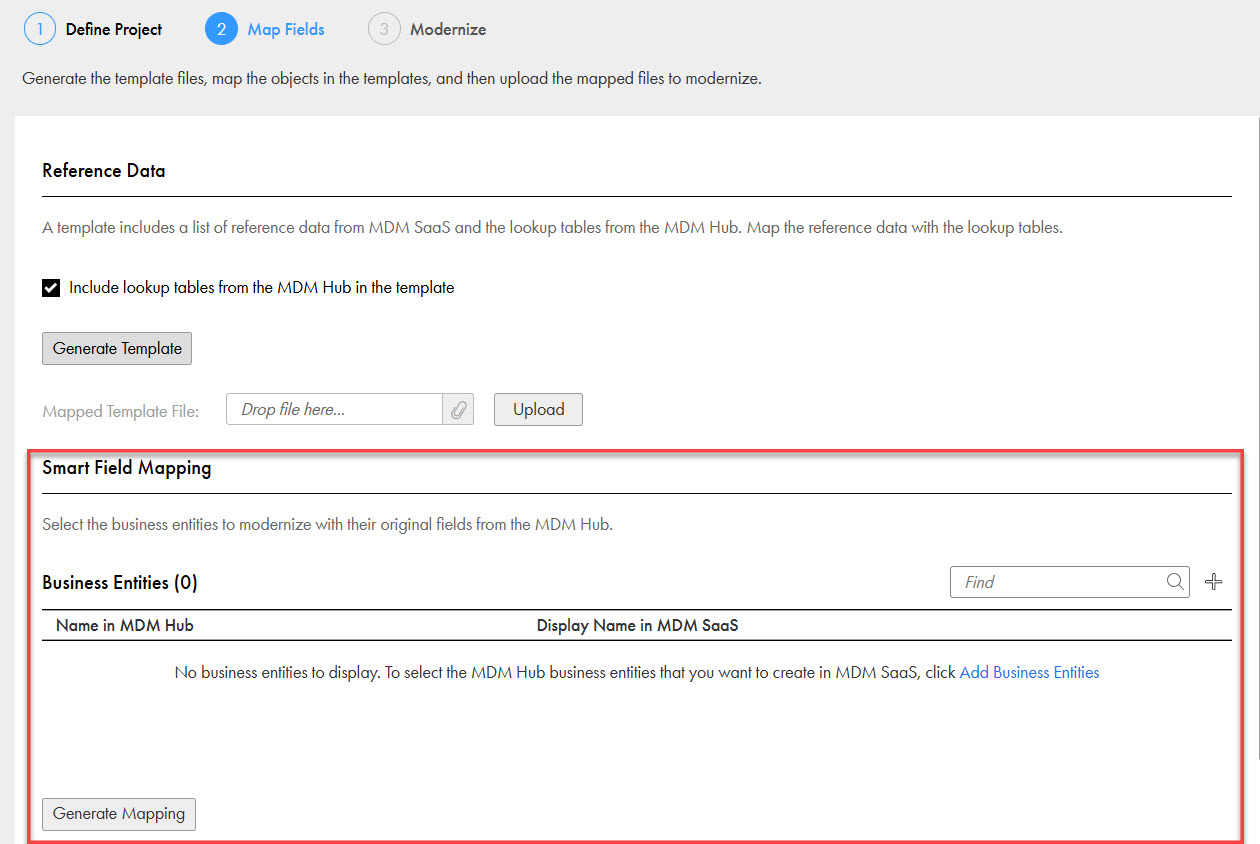
Task: Click the step 2 circle icon
Action: pos(221,29)
